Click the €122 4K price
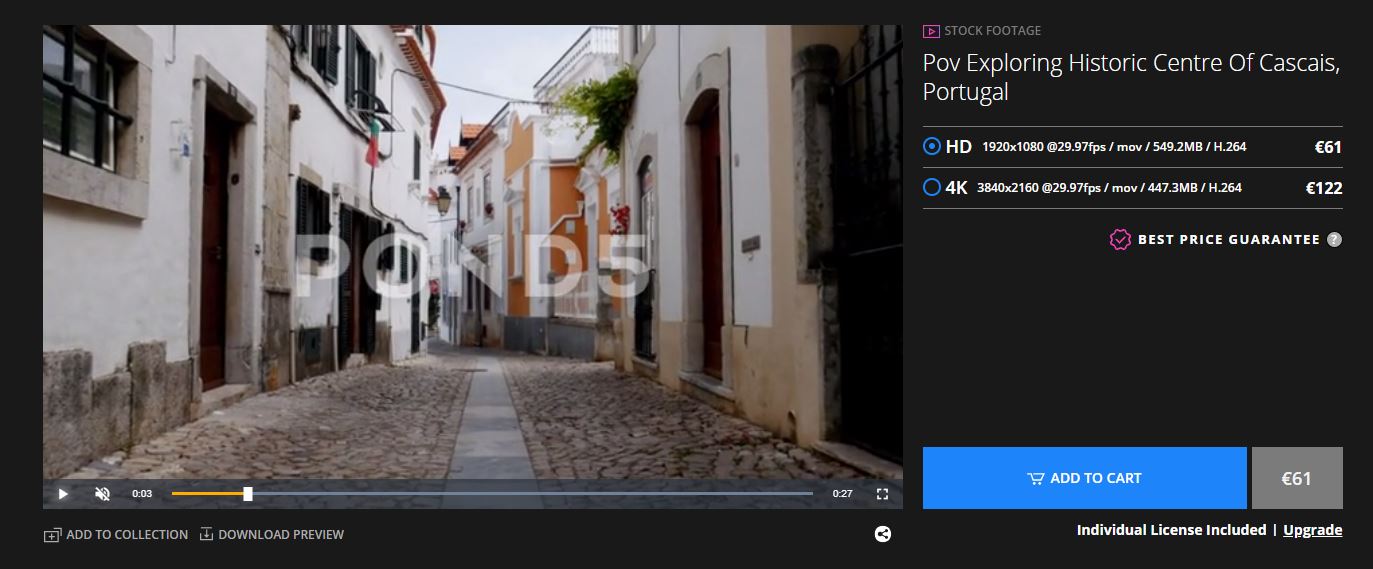 pyautogui.click(x=1324, y=188)
